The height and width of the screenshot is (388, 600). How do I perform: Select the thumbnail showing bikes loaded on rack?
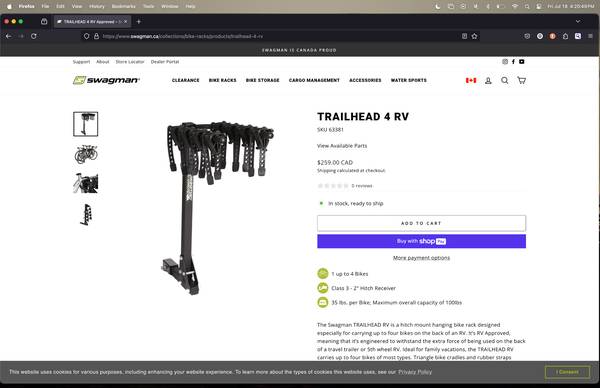86,154
